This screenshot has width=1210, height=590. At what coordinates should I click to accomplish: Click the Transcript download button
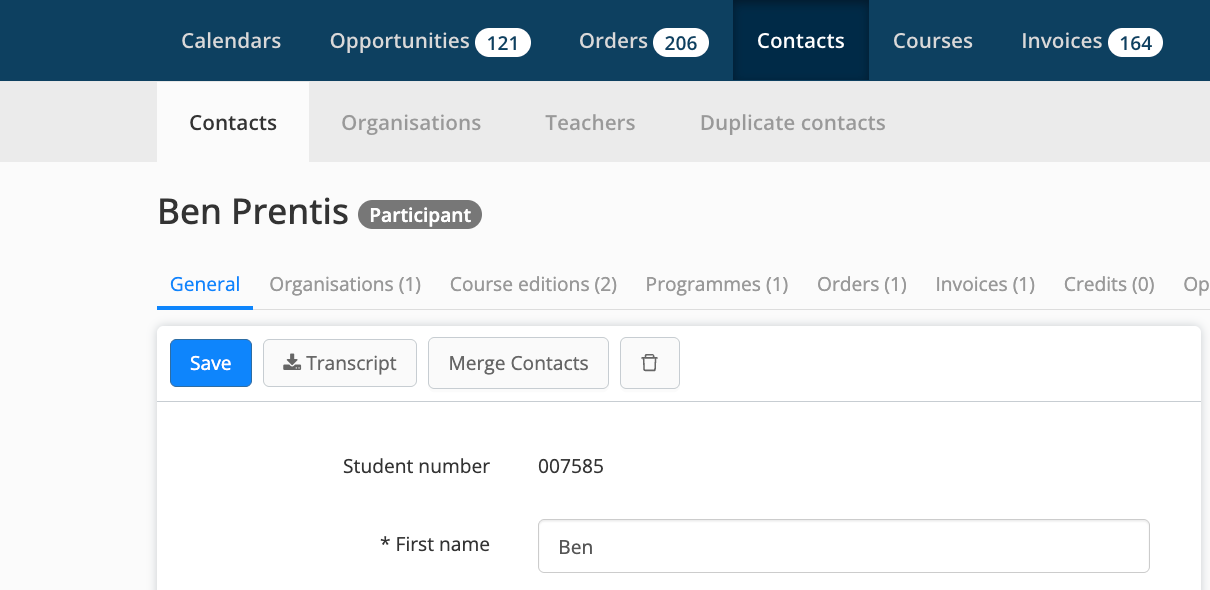(340, 363)
